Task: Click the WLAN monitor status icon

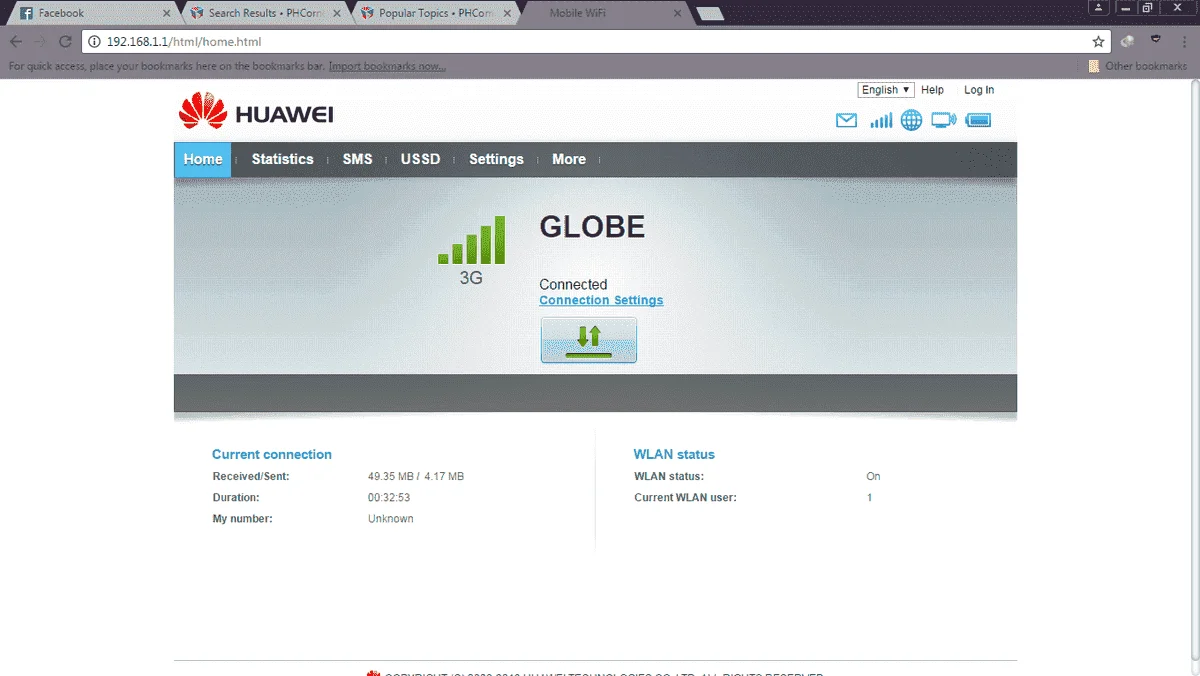Action: coord(943,121)
